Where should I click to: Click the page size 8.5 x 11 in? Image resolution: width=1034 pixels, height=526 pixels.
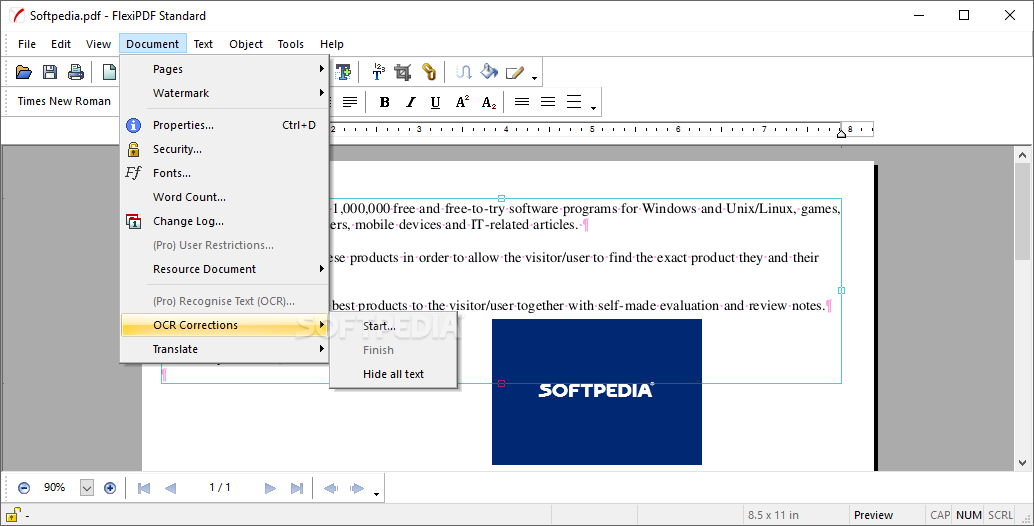[x=773, y=515]
